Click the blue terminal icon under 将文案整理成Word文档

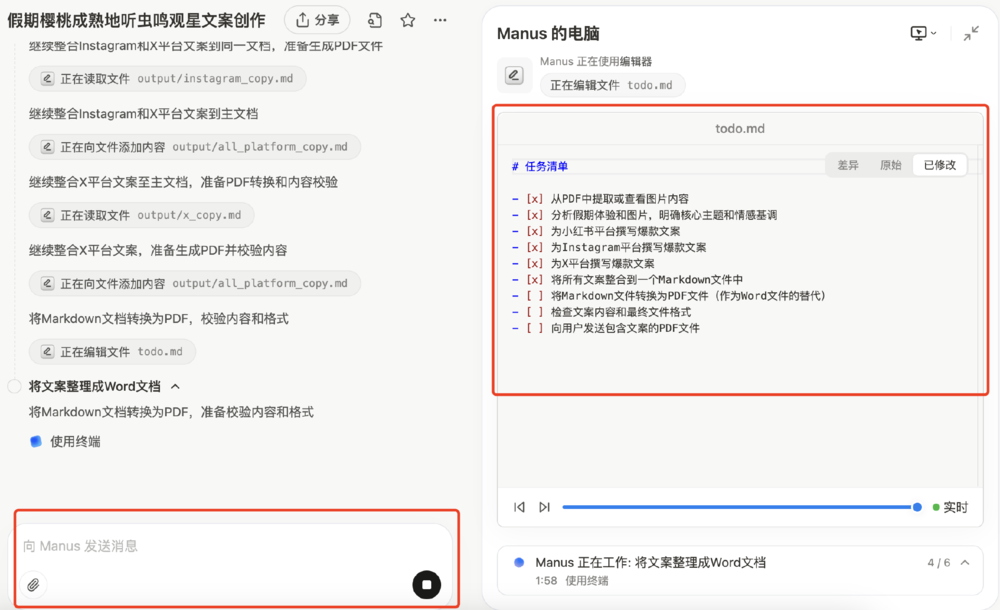tap(36, 441)
